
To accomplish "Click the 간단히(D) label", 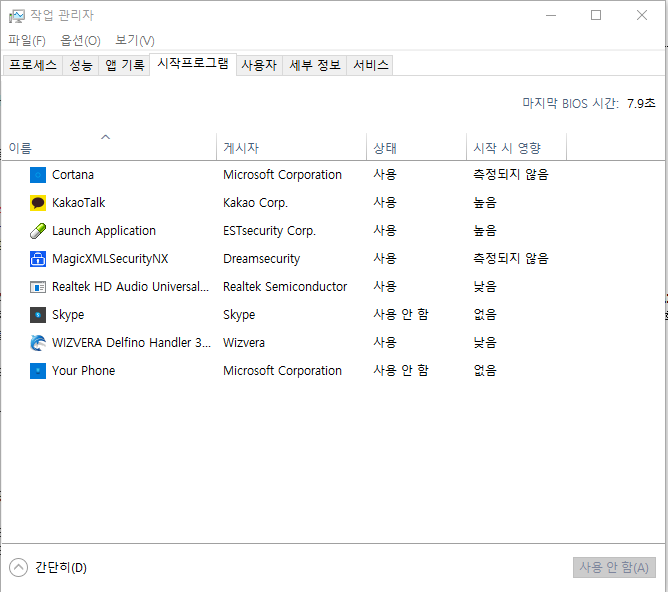I will [x=61, y=568].
